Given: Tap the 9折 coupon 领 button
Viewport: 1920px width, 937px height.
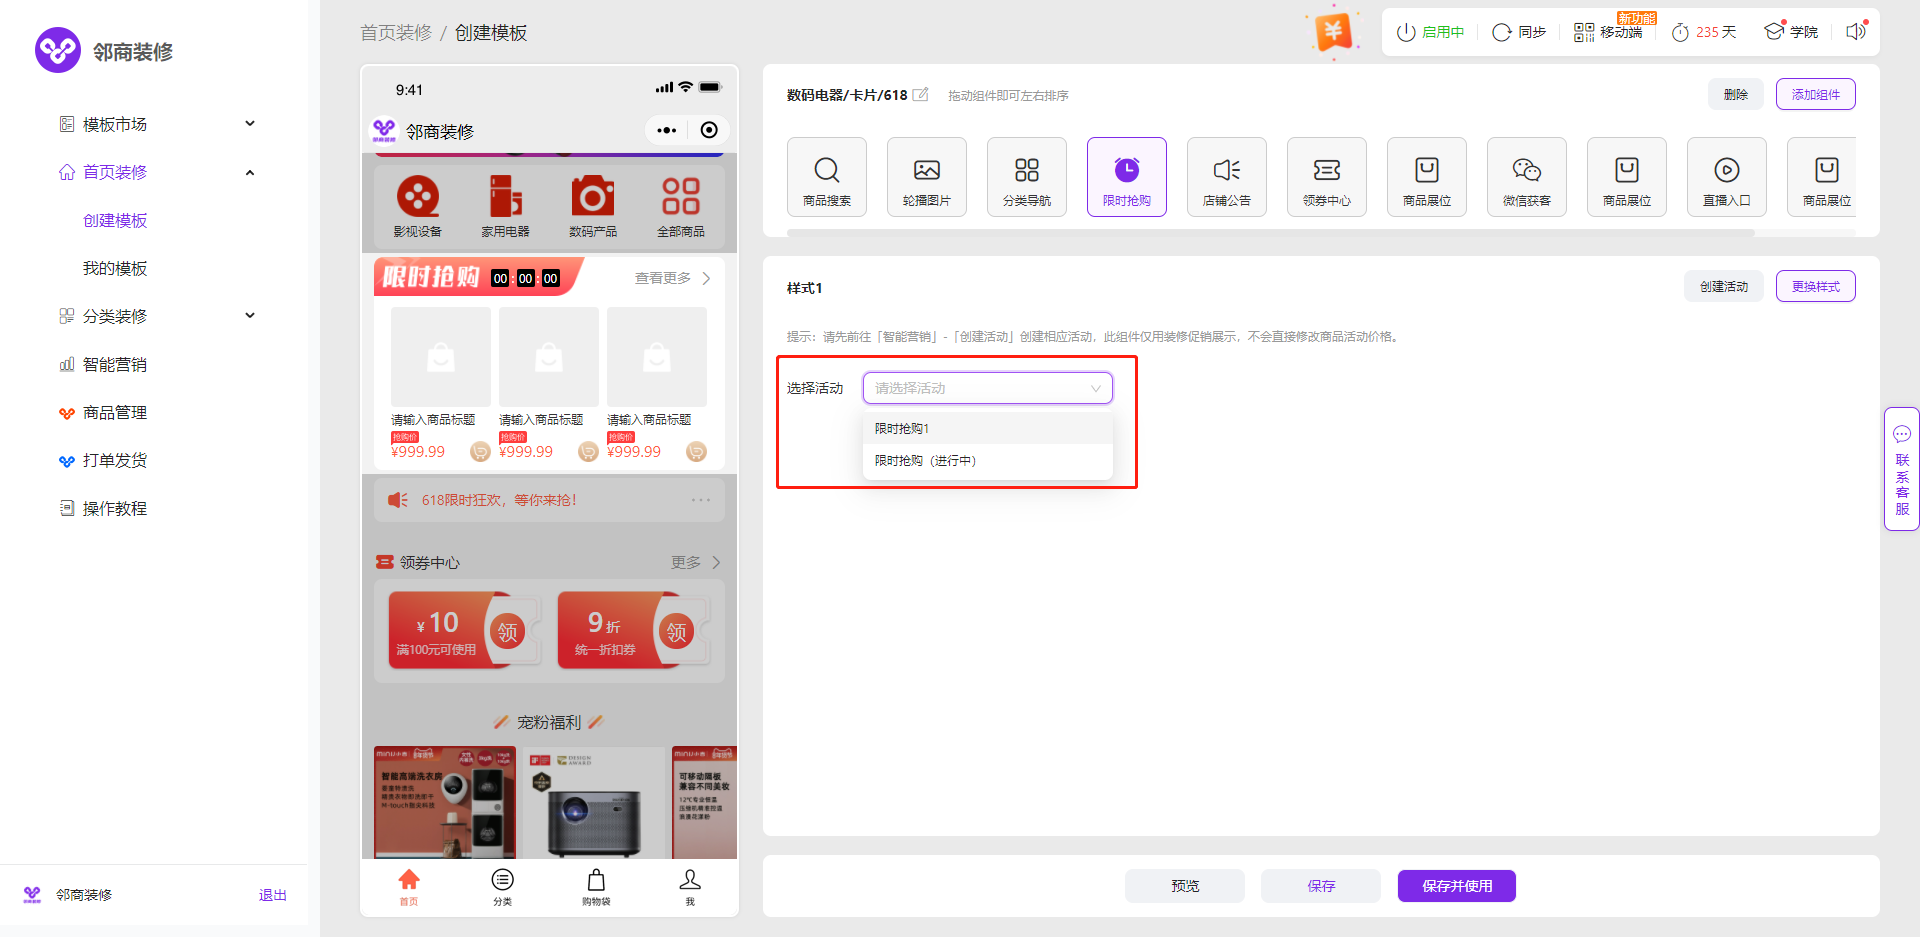Looking at the screenshot, I should coord(677,631).
